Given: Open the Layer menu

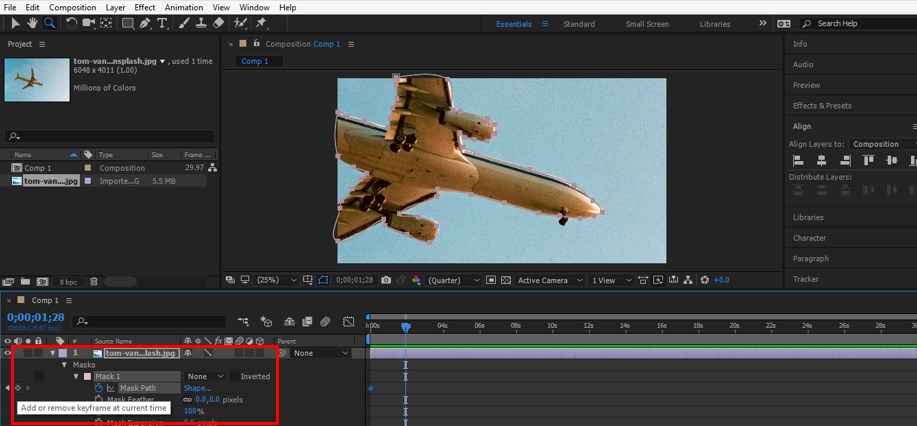Looking at the screenshot, I should point(115,8).
